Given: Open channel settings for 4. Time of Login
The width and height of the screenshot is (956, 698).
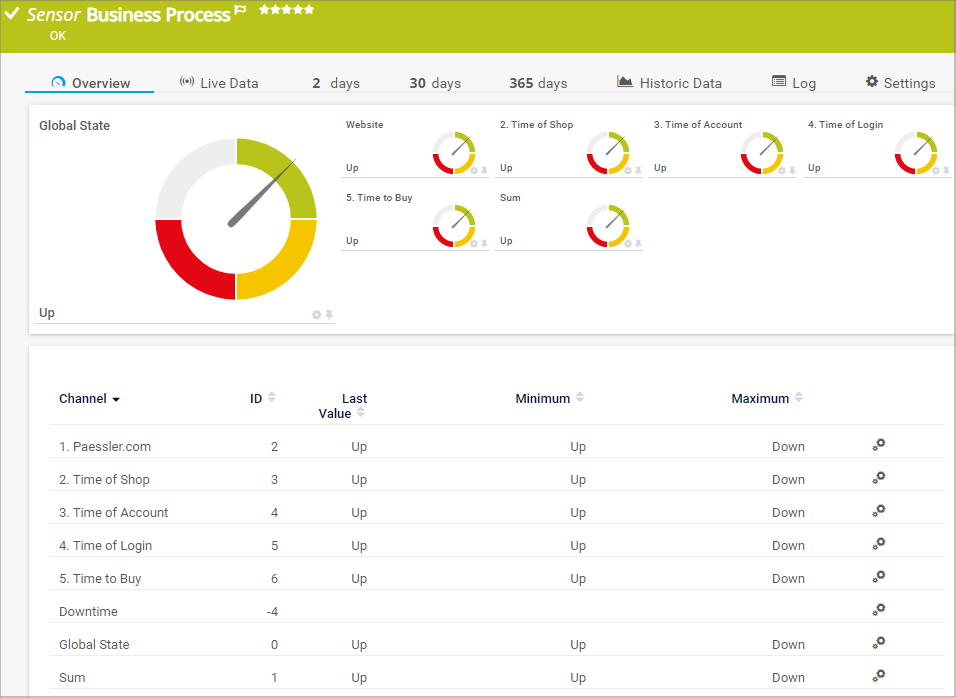Looking at the screenshot, I should [x=878, y=545].
